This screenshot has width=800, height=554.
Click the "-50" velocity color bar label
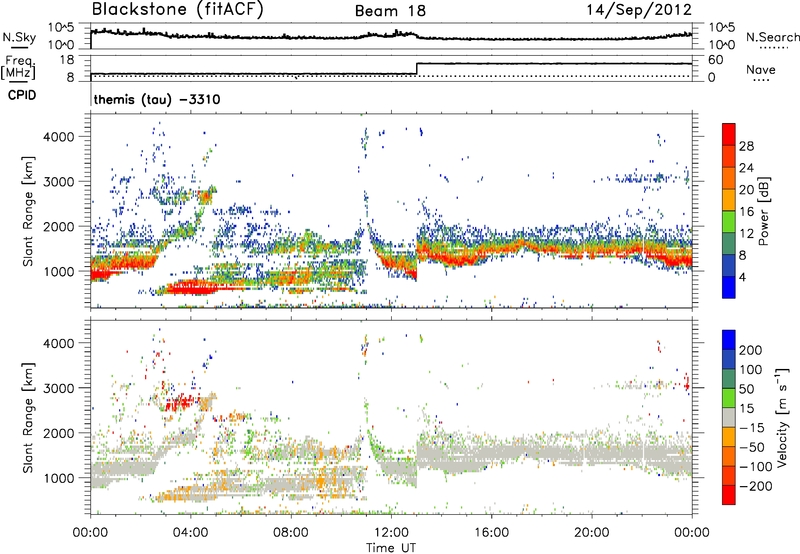coord(752,447)
